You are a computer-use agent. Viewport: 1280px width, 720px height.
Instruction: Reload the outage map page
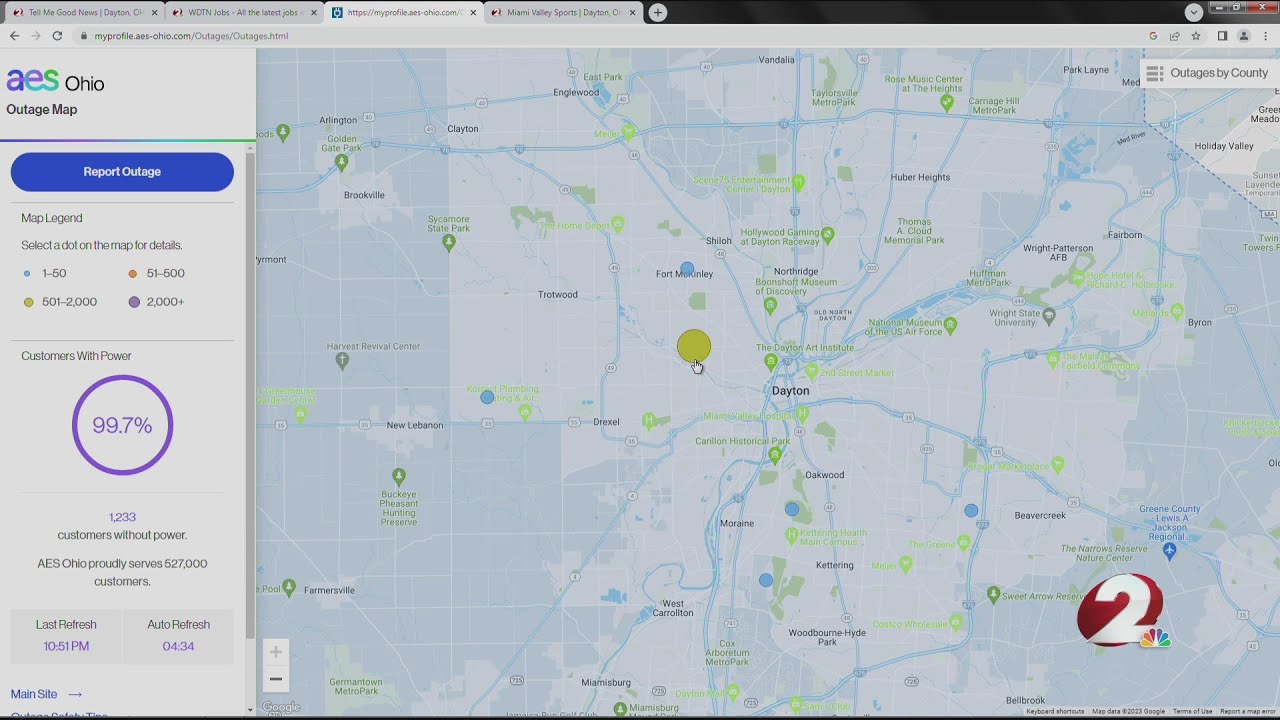click(57, 36)
